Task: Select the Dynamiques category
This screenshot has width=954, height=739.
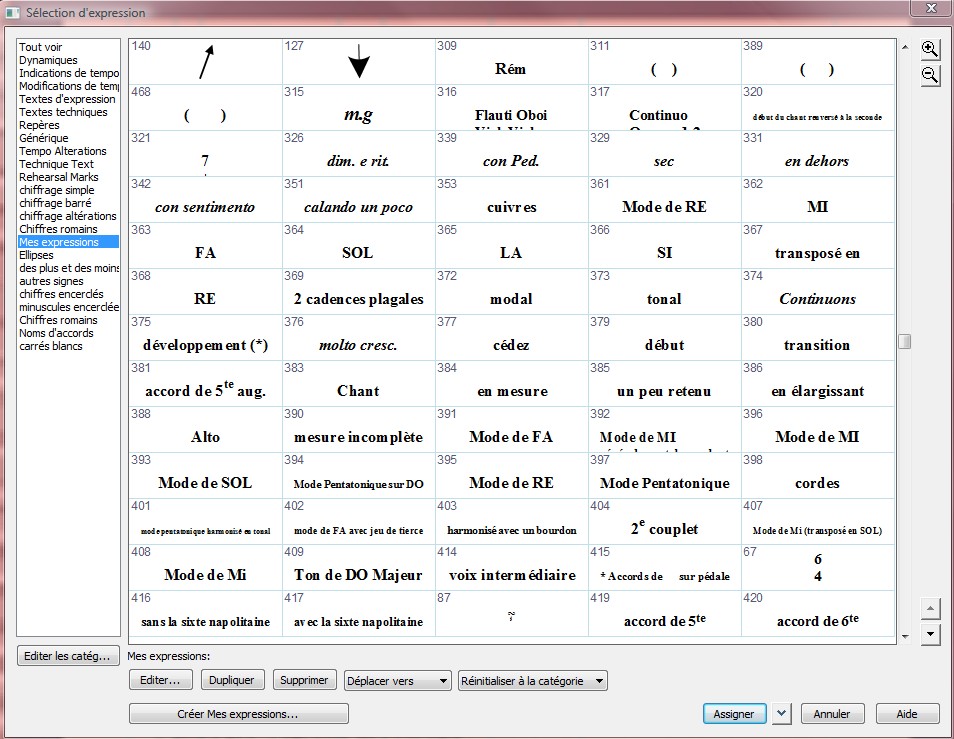Action: tap(48, 60)
